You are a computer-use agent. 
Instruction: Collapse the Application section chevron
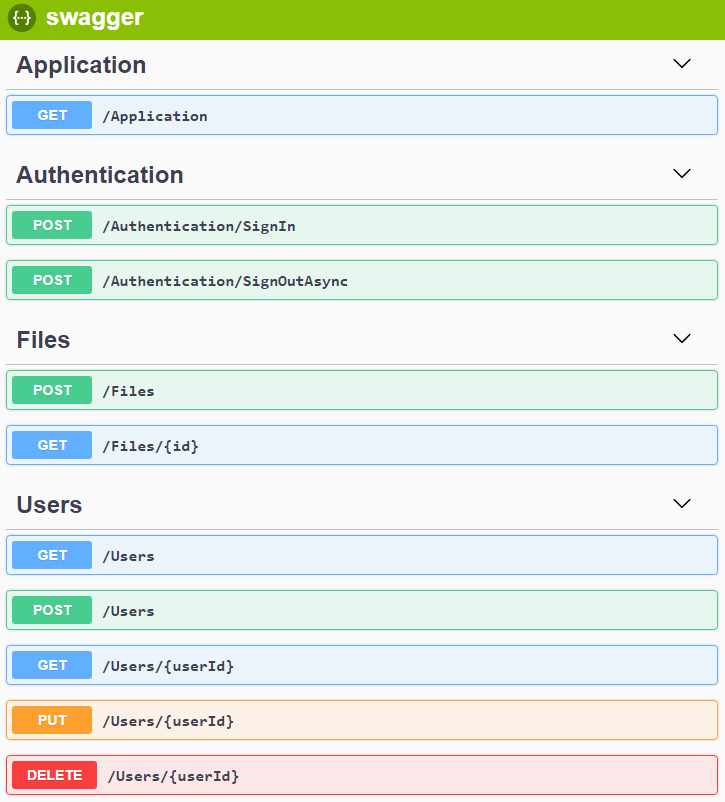682,64
